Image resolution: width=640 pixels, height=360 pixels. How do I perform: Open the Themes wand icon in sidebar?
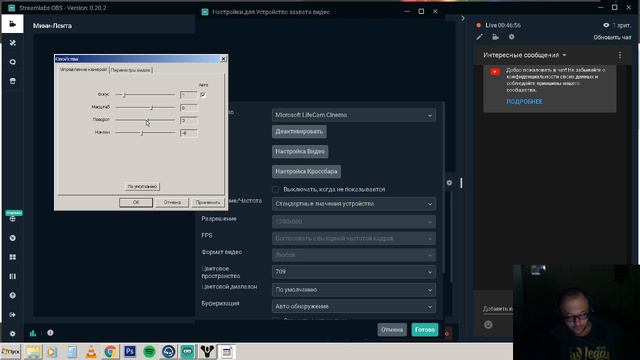point(13,43)
